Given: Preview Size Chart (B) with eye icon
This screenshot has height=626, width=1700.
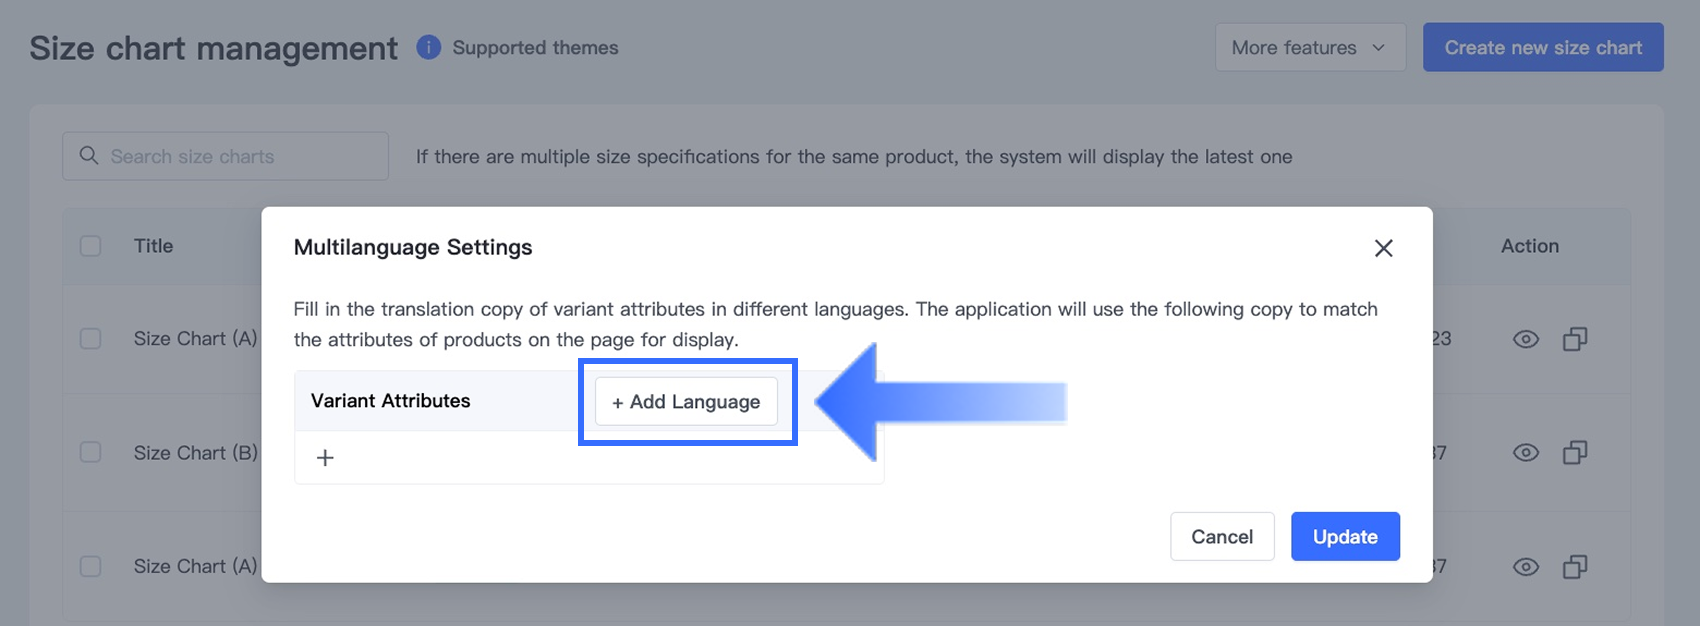Looking at the screenshot, I should point(1525,453).
